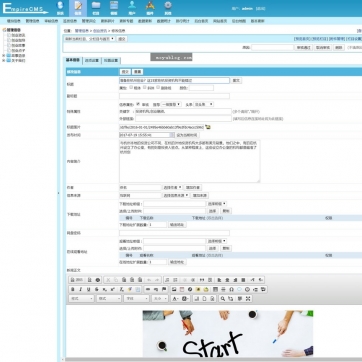Toggle Italic in the editor toolbar
The image size is (362, 362).
click(80, 289)
